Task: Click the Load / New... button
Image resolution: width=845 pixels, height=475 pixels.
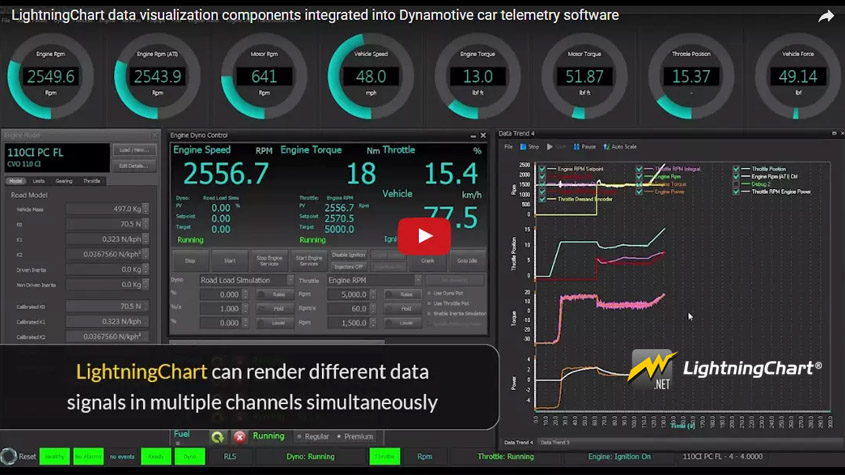Action: pyautogui.click(x=134, y=150)
